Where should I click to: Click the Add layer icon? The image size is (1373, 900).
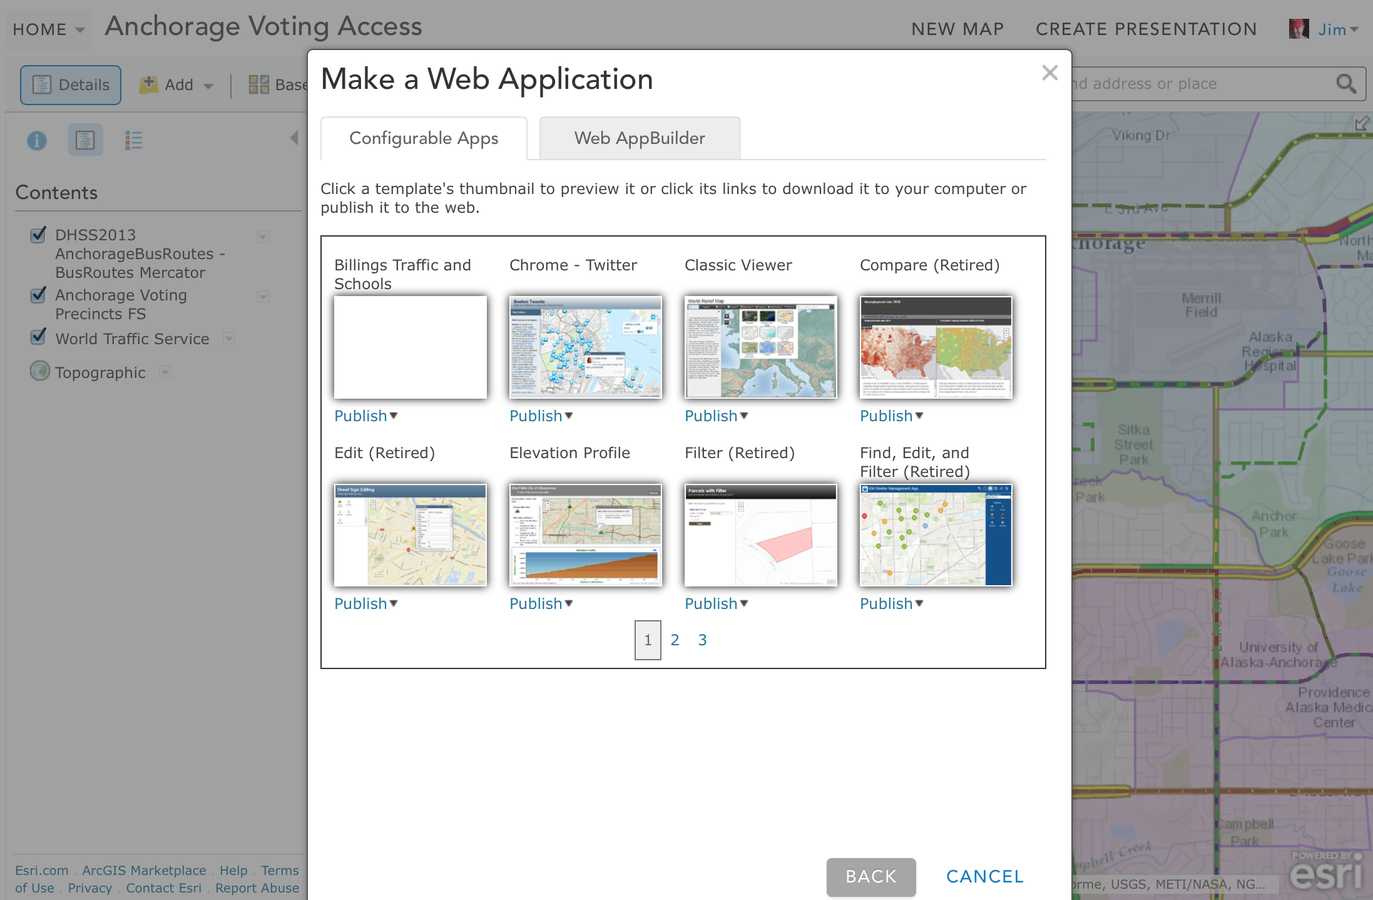pos(149,85)
